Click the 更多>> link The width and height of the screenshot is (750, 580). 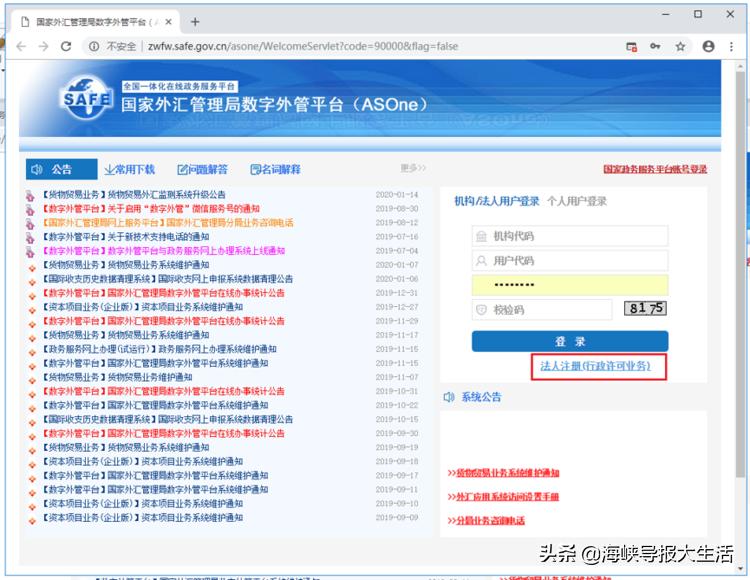coord(413,168)
